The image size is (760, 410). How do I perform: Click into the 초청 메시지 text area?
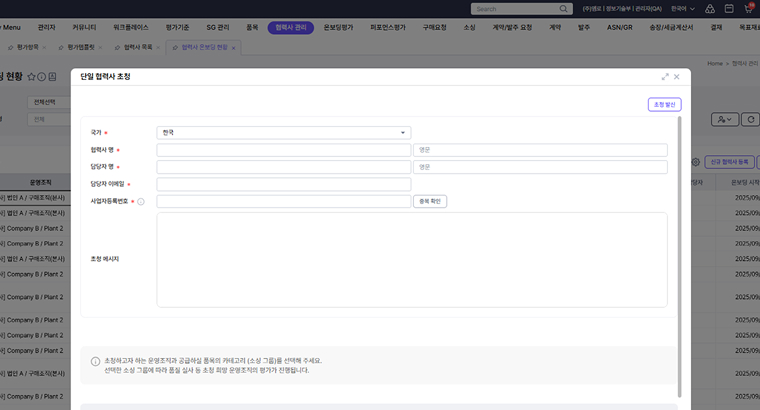pos(411,259)
